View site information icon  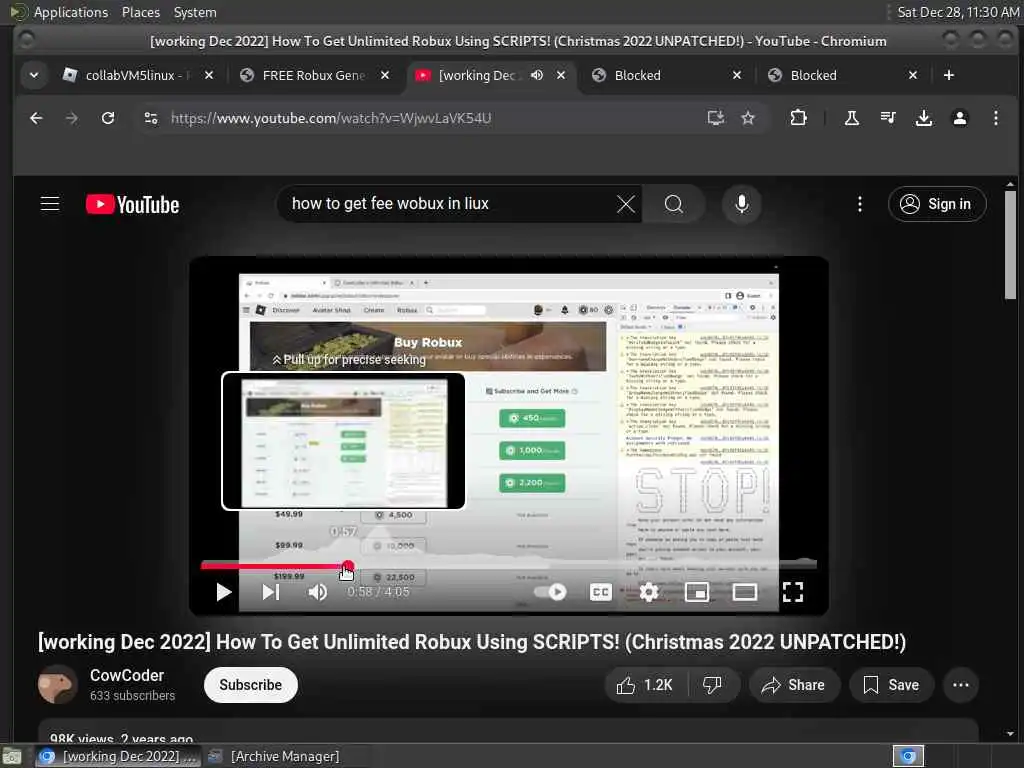pos(151,118)
